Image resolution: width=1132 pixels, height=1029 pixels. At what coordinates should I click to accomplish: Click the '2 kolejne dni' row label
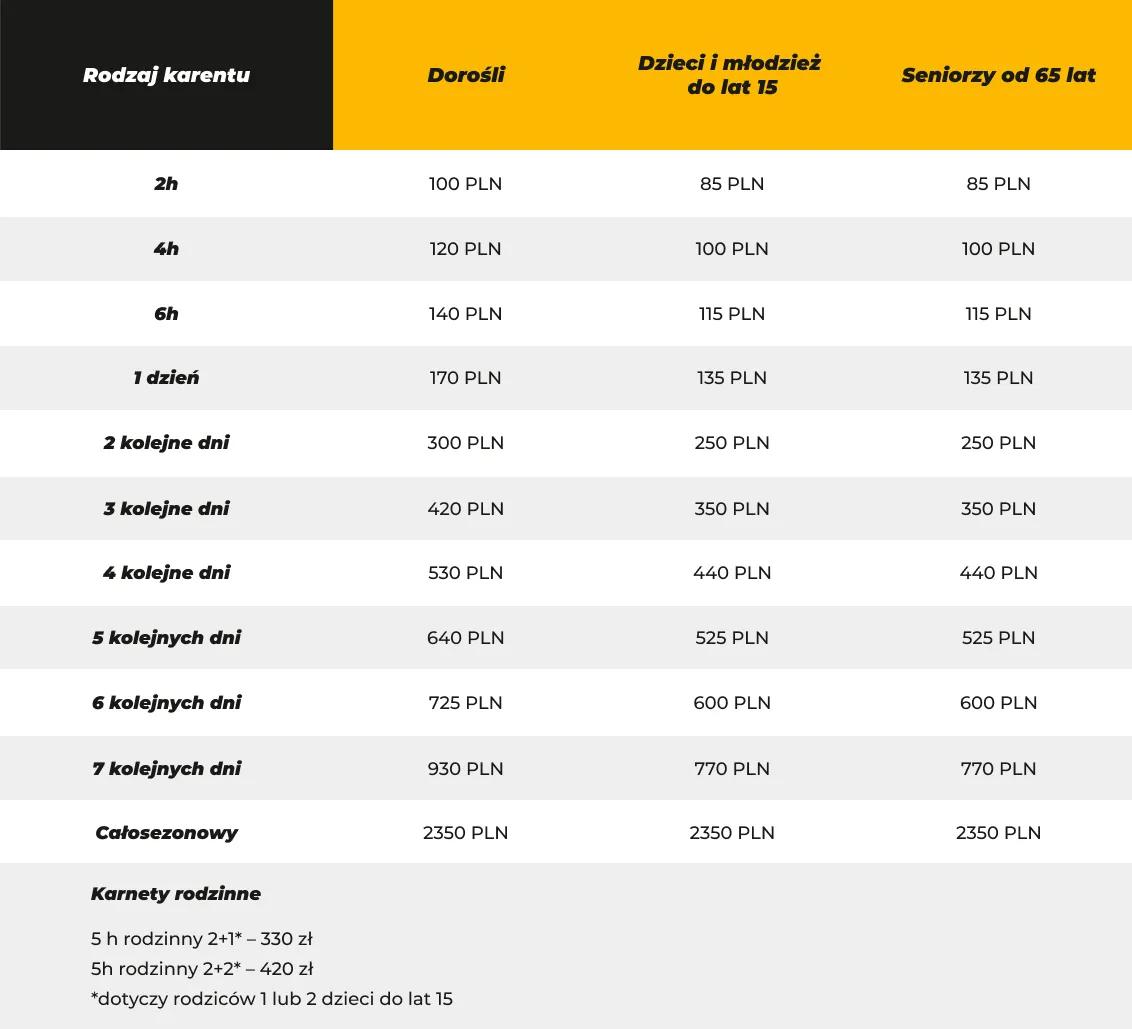(166, 443)
